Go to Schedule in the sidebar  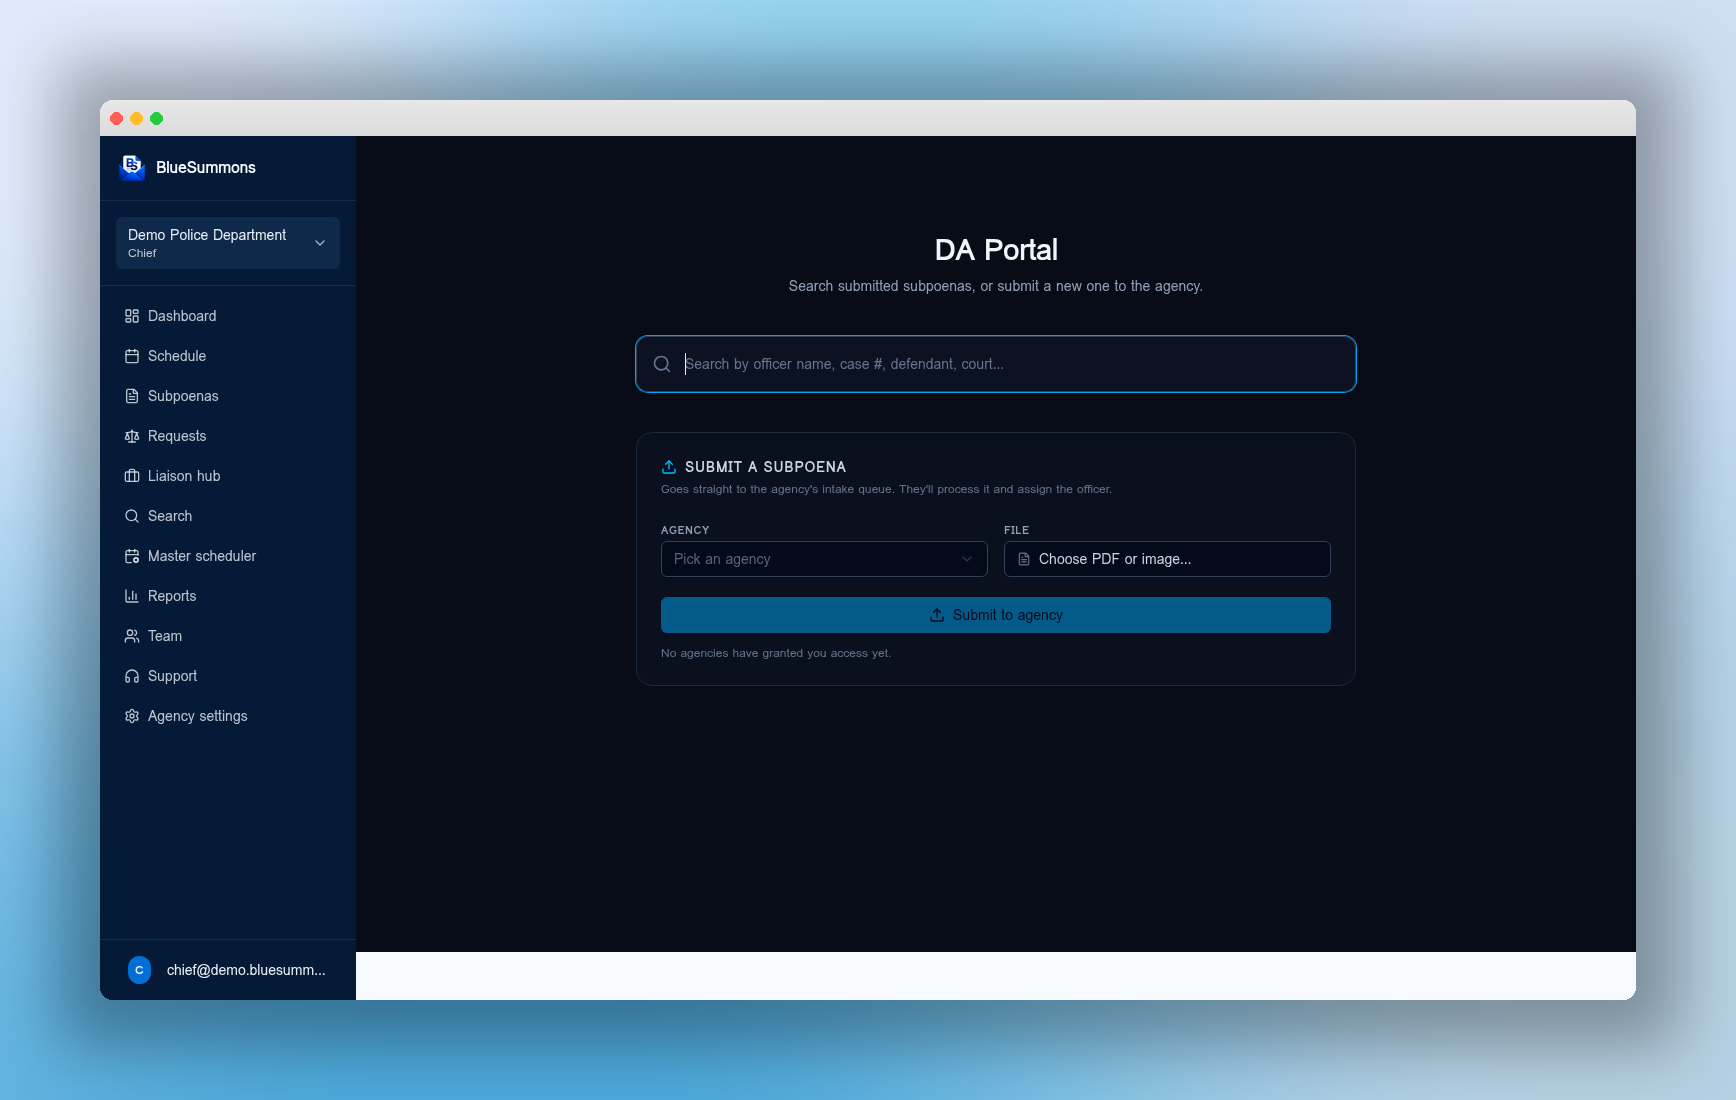tap(228, 356)
